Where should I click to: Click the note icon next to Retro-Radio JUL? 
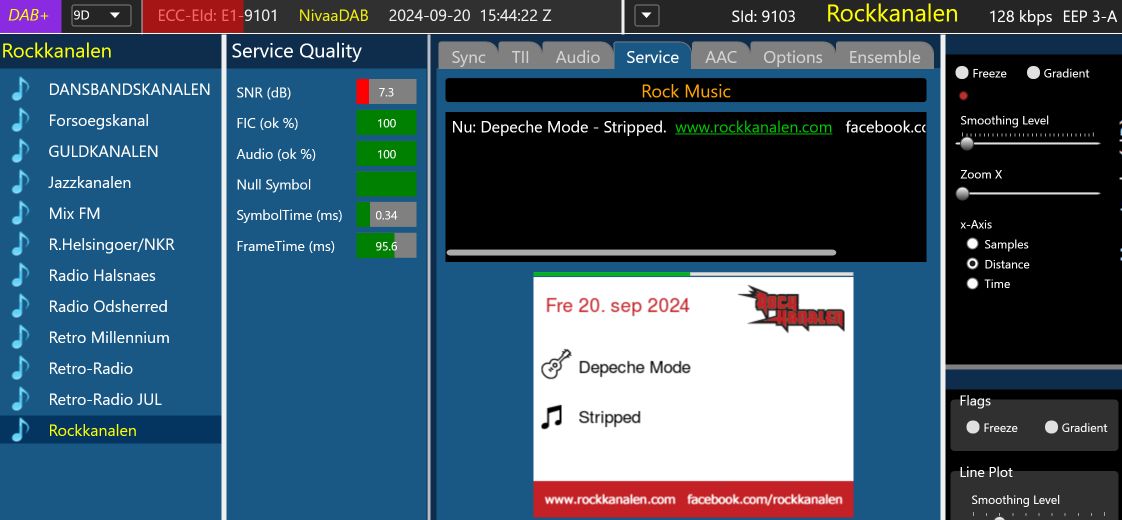tap(21, 399)
